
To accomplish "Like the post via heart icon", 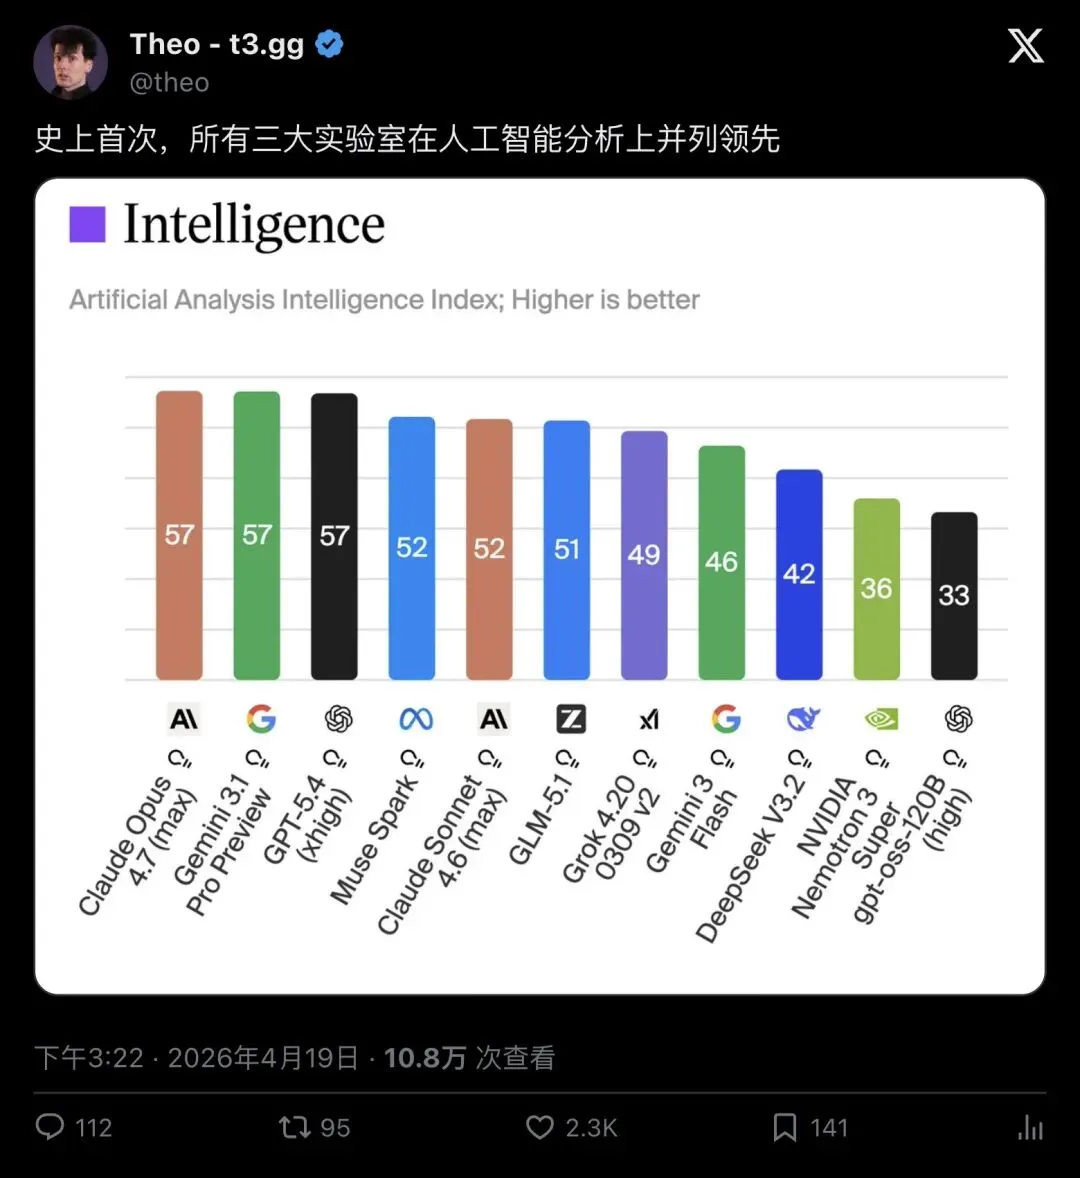I will (539, 1127).
